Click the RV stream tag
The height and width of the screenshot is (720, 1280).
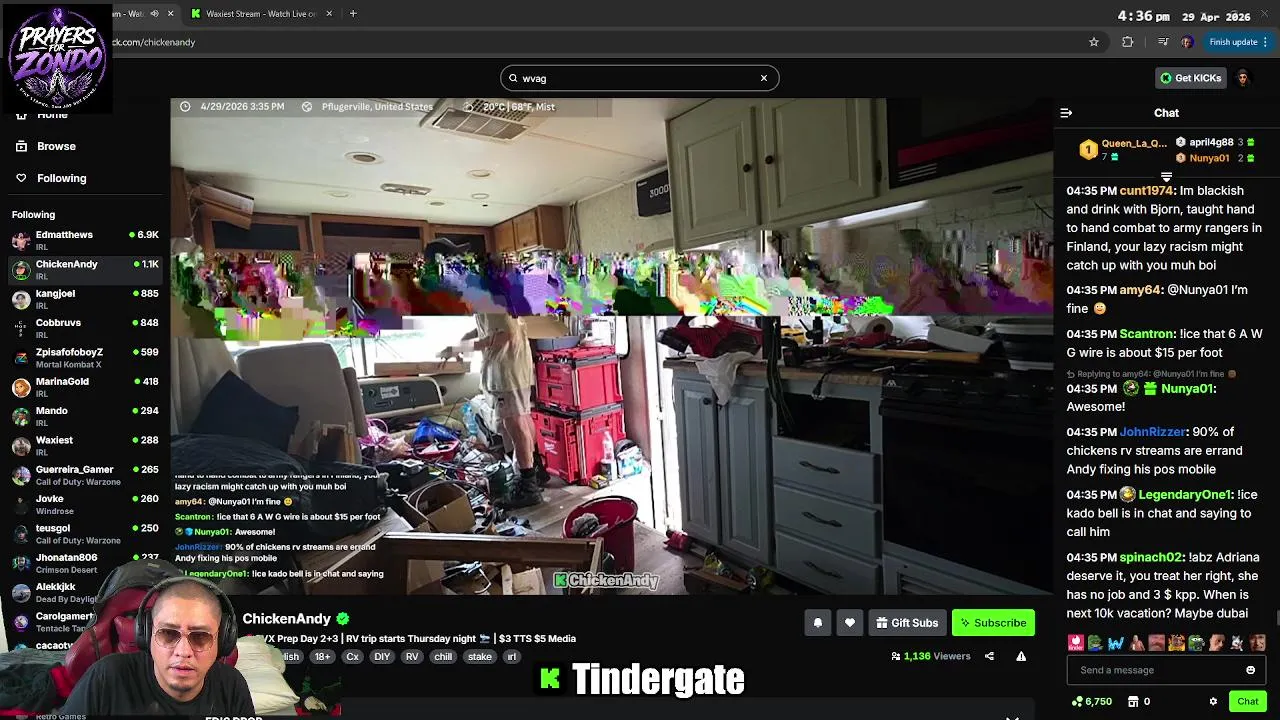412,657
